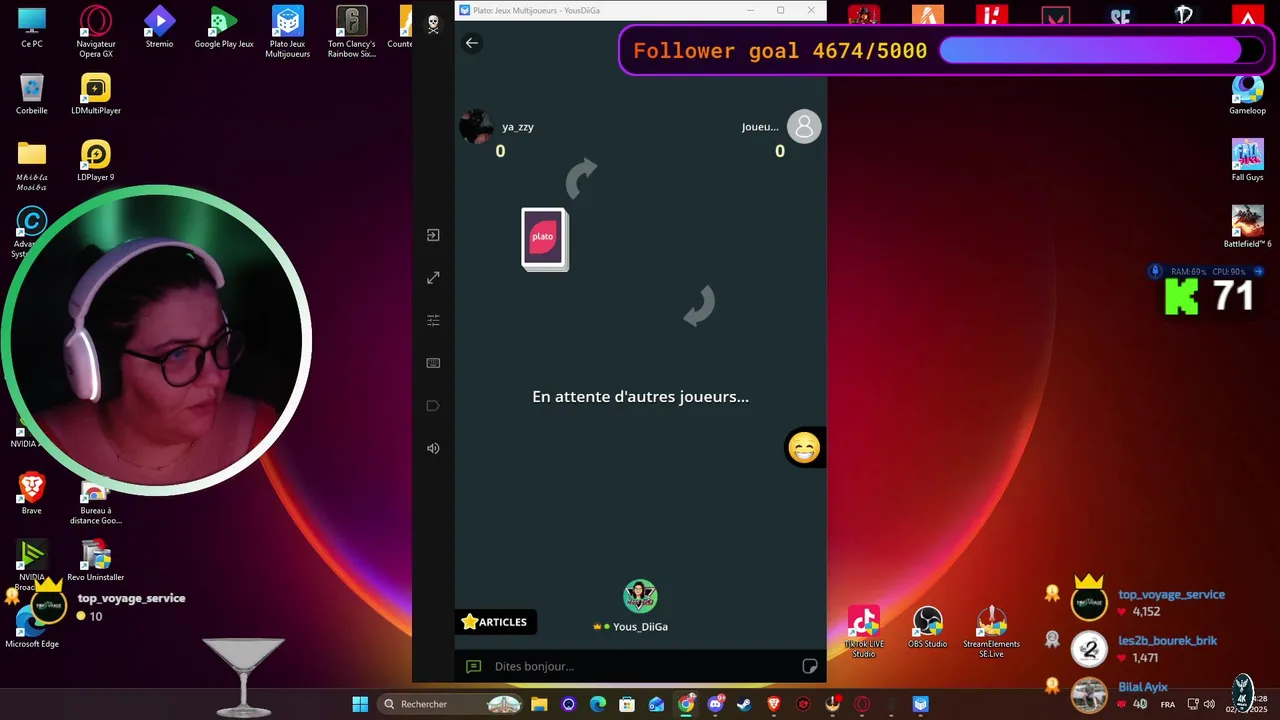Viewport: 1280px width, 720px height.
Task: Open Corbeille recycle bin
Action: tap(32, 94)
